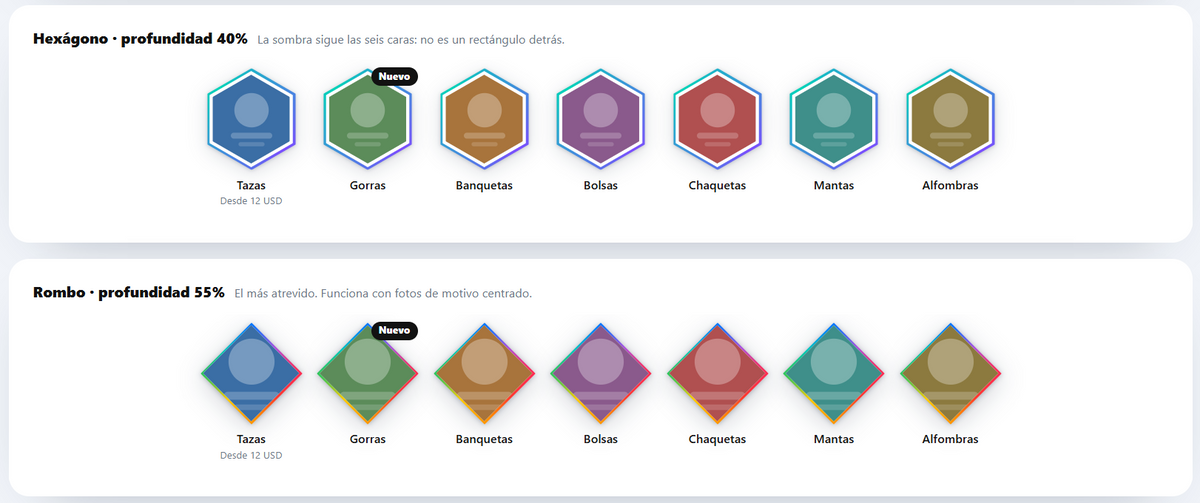Open the Alfombras hexagon category tile
The image size is (1200, 503).
click(x=950, y=119)
